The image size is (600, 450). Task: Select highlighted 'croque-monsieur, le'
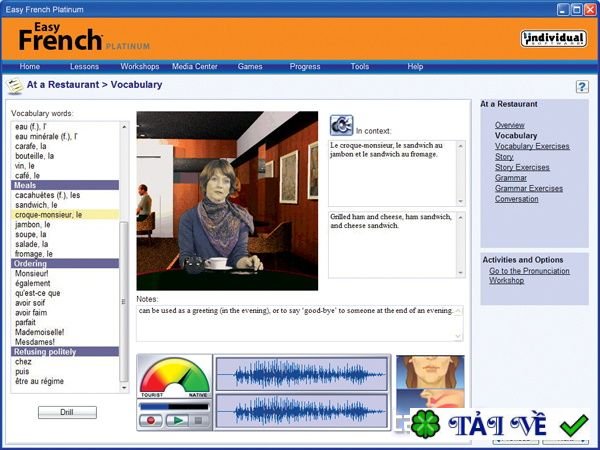point(65,215)
